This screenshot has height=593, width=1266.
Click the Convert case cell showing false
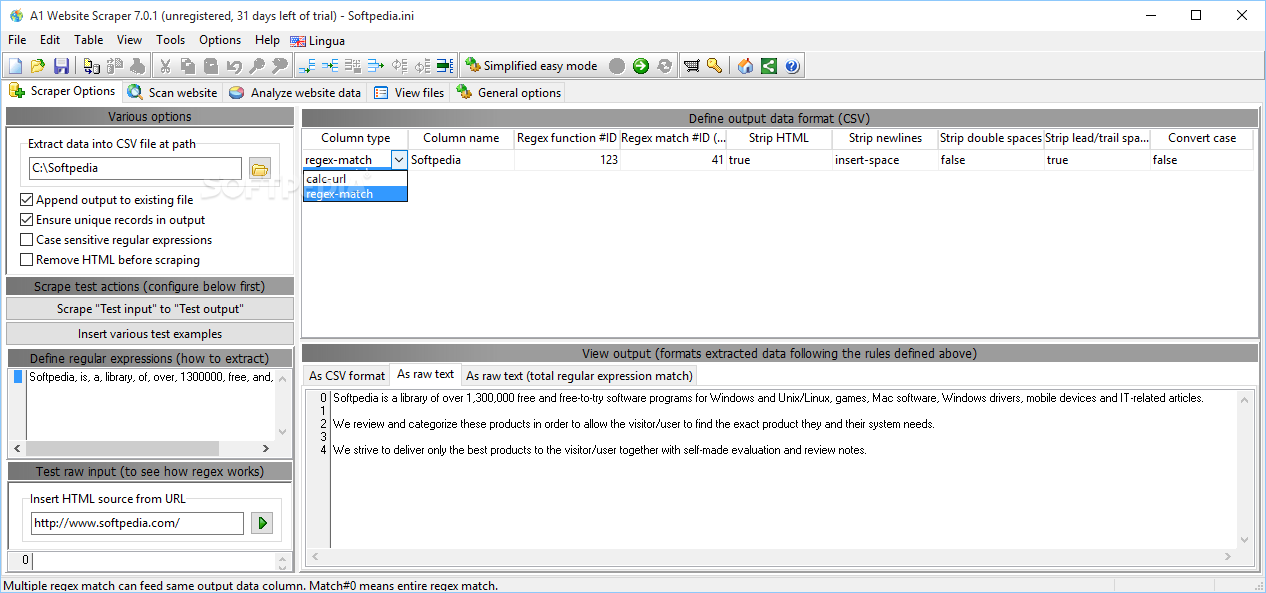click(1202, 160)
